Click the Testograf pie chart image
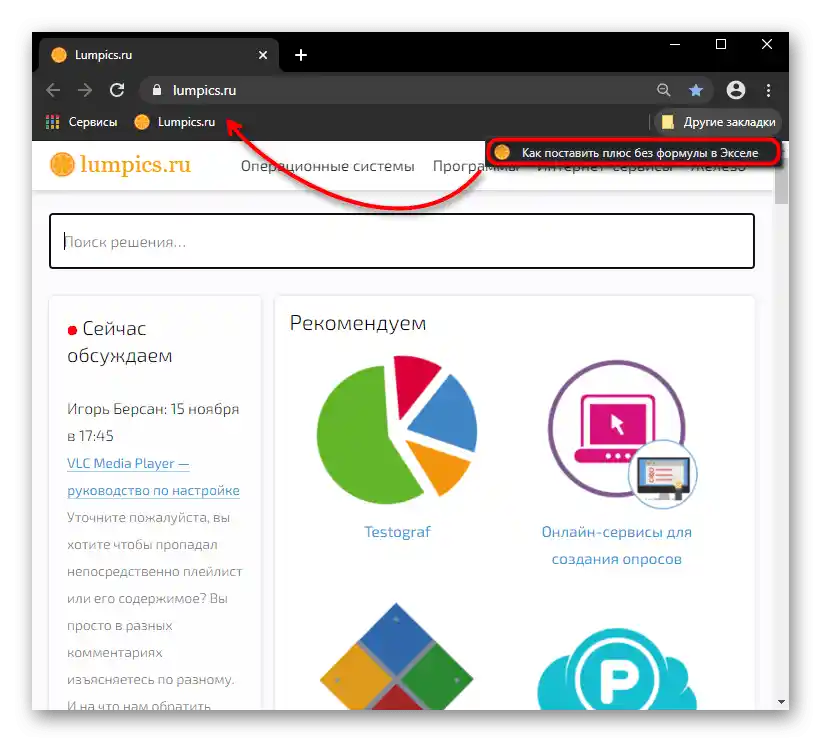821x742 pixels. point(397,429)
